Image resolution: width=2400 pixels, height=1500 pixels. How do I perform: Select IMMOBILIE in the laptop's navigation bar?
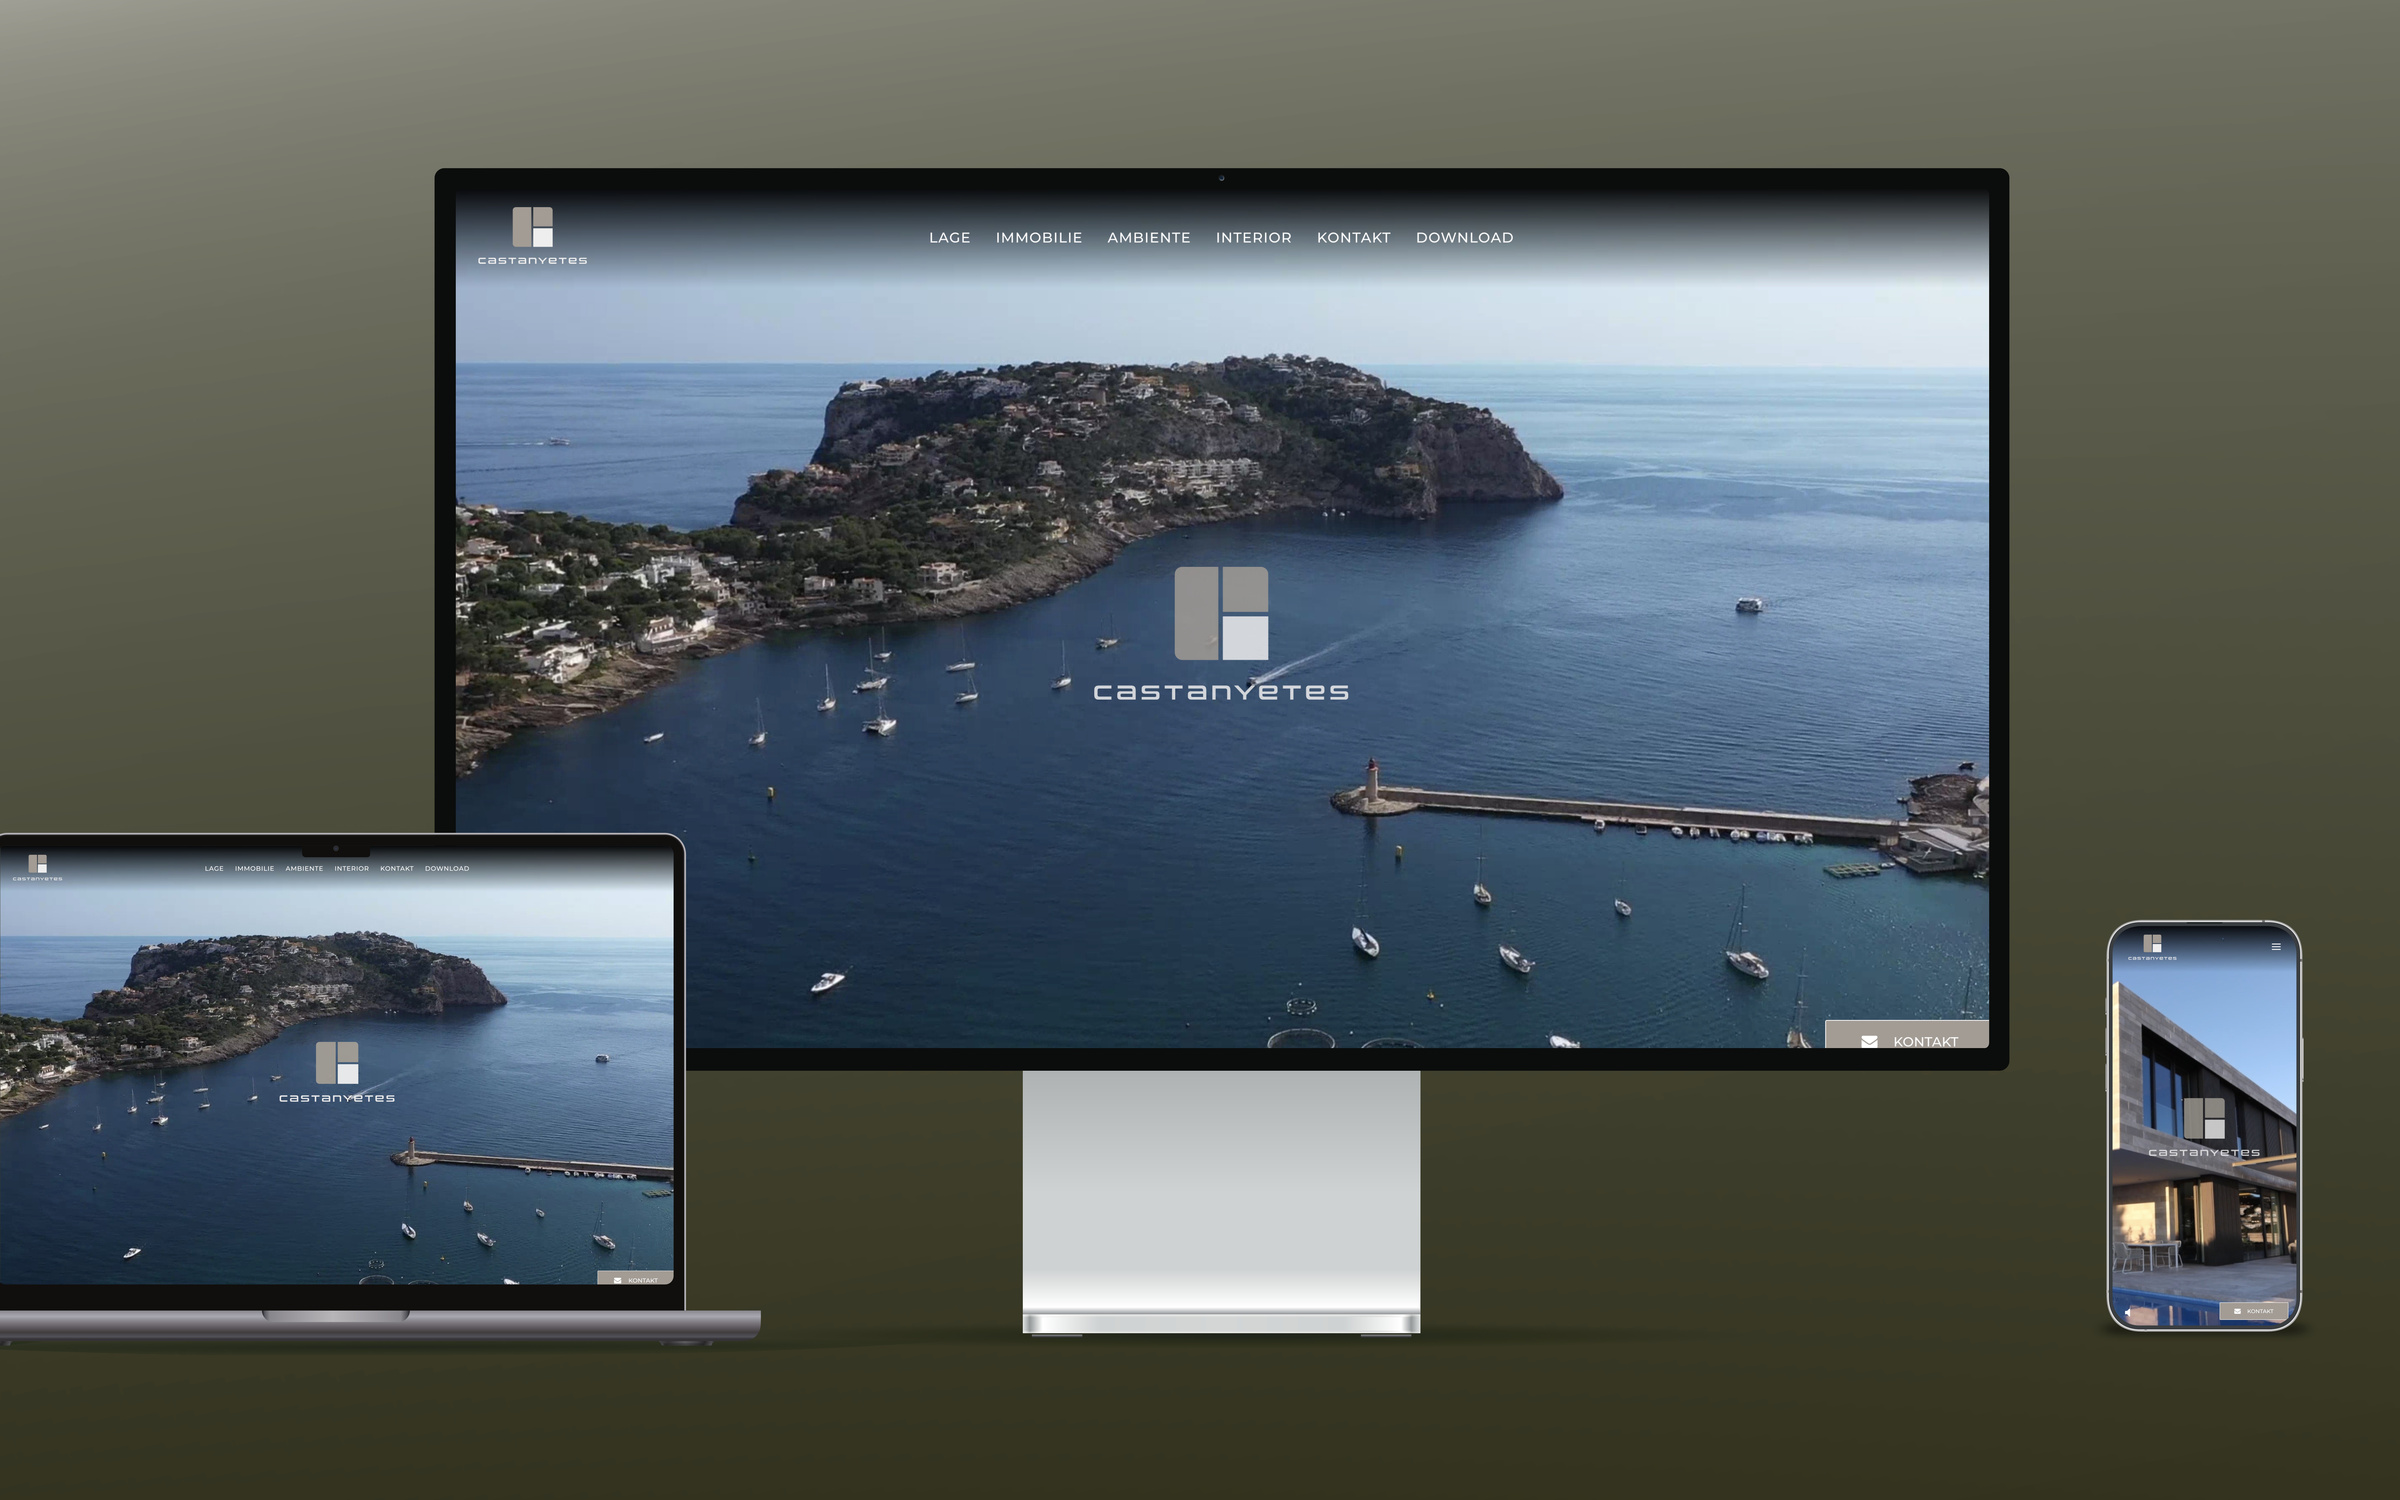click(x=254, y=868)
